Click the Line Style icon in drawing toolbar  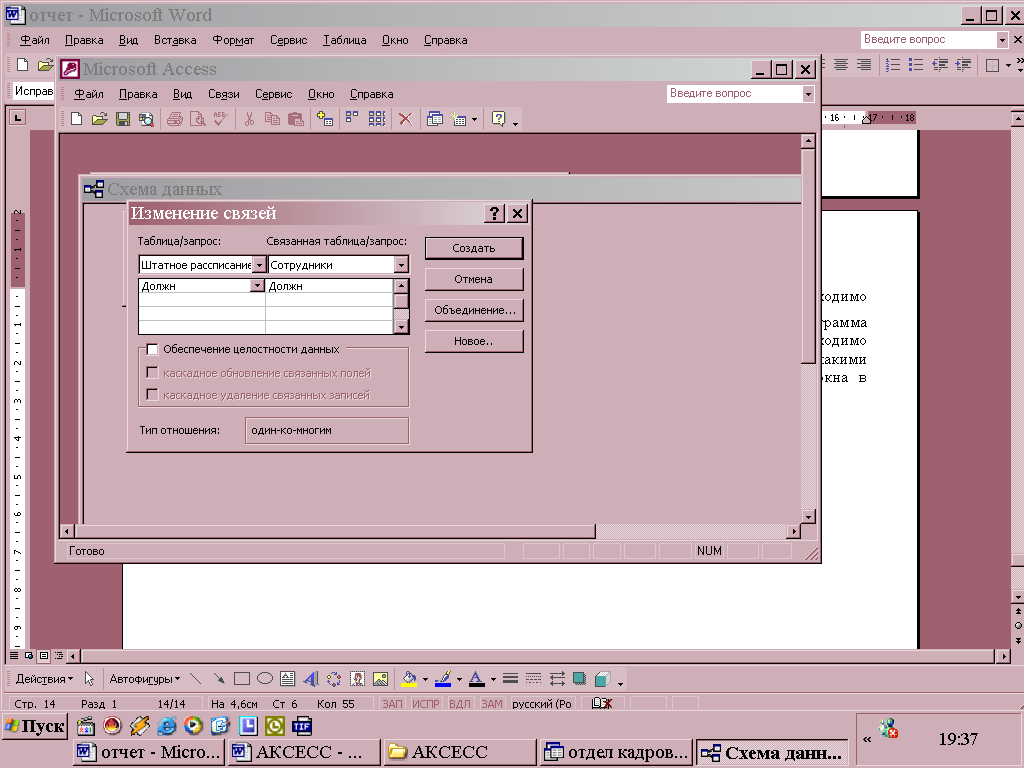(x=511, y=679)
